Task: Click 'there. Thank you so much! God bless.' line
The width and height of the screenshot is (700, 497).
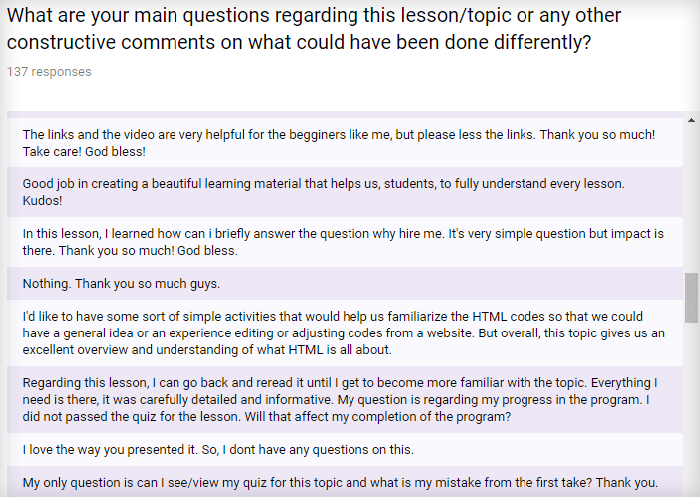Action: click(x=130, y=251)
